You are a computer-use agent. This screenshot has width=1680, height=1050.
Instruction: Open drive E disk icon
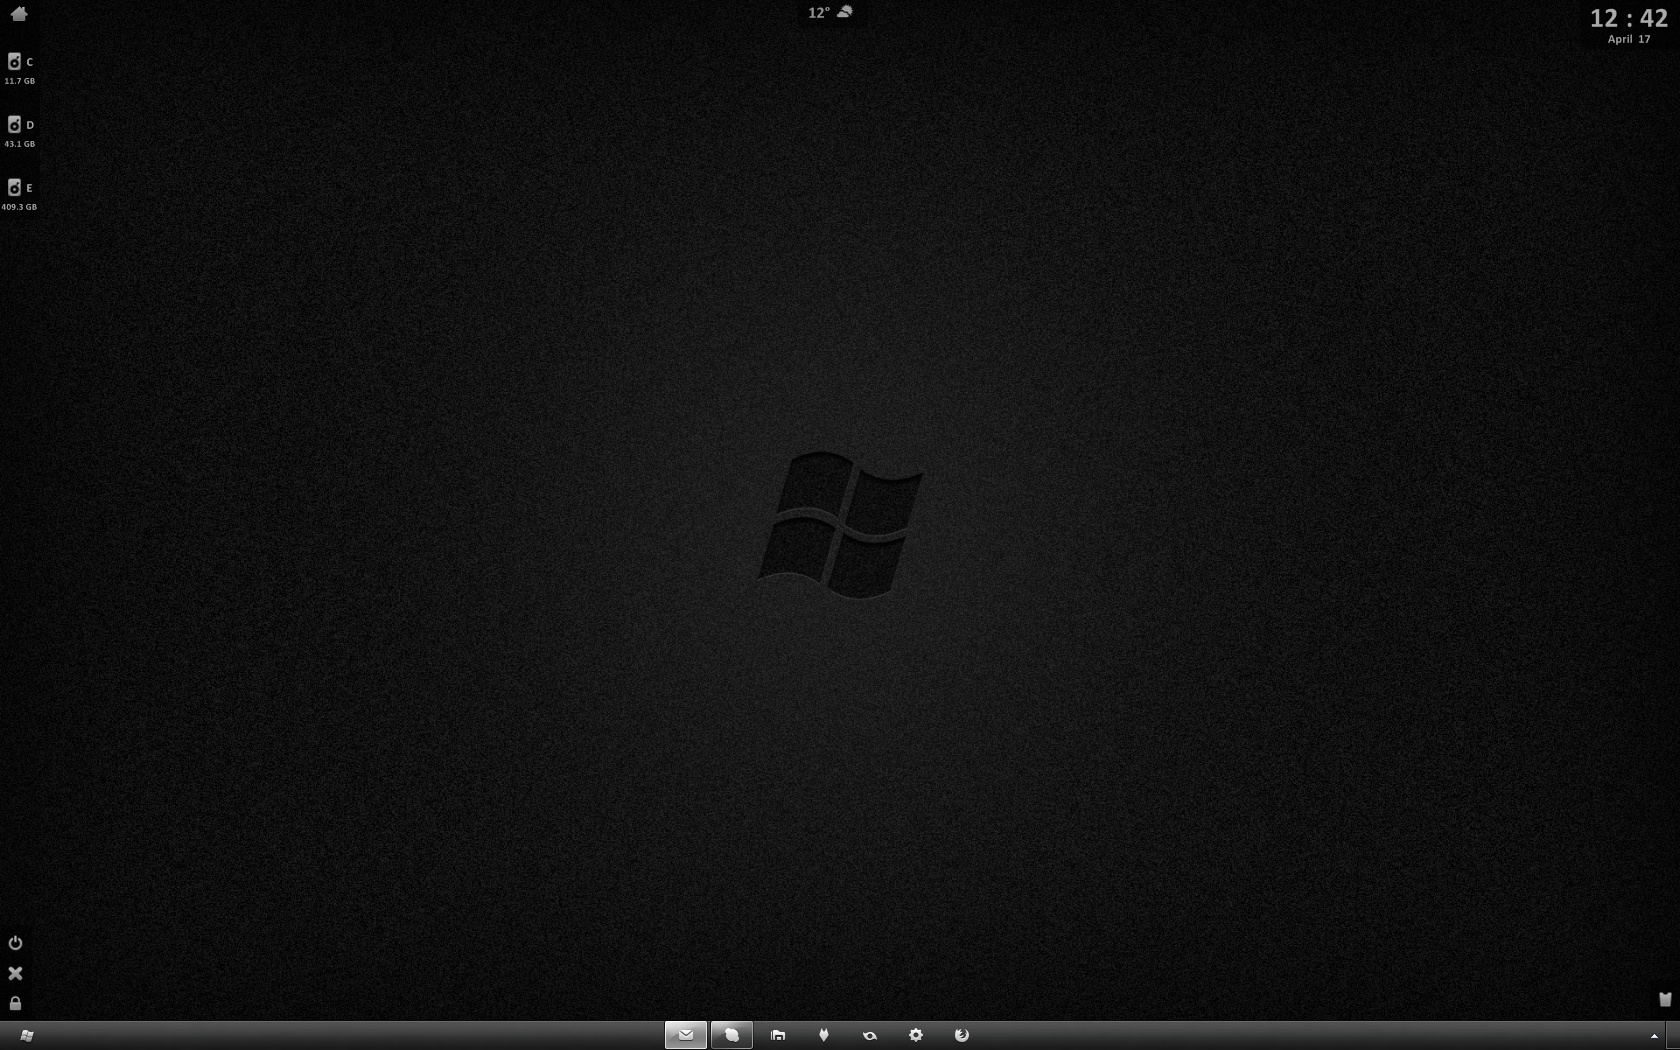14,187
